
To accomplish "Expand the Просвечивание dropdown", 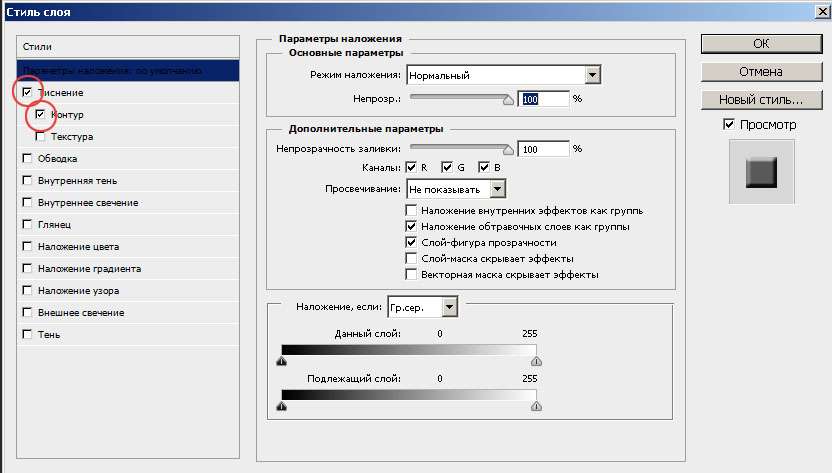I will click(456, 189).
